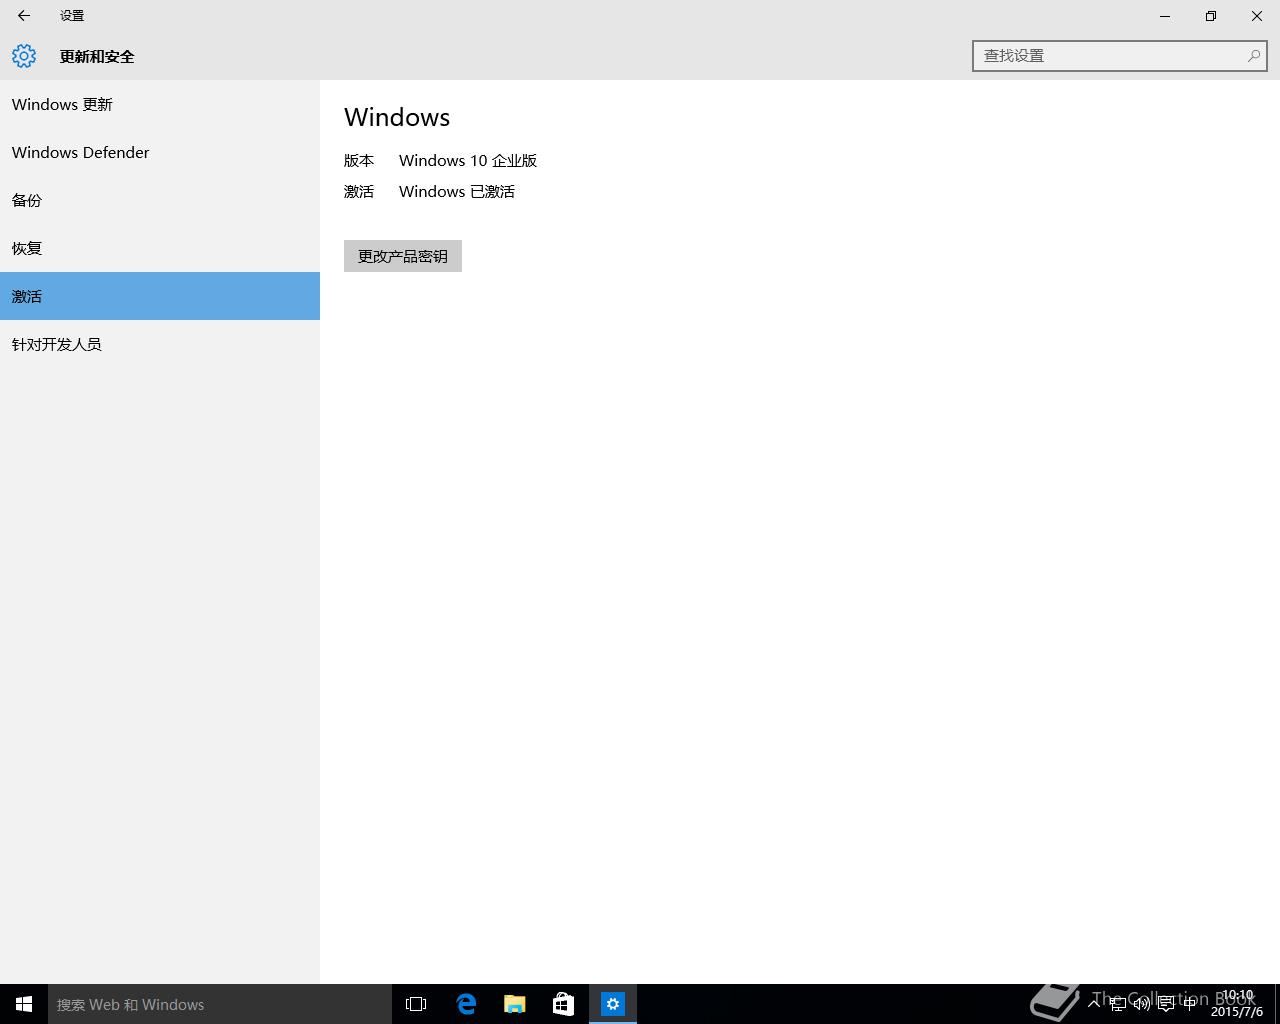Viewport: 1280px width, 1024px height.
Task: Click the 版本 label
Action: tap(359, 161)
